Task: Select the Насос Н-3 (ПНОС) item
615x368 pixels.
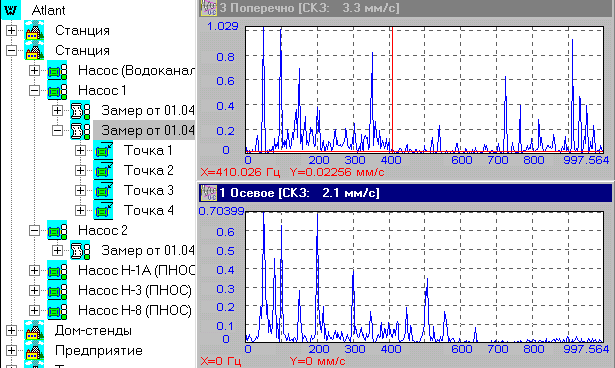Action: tap(135, 291)
